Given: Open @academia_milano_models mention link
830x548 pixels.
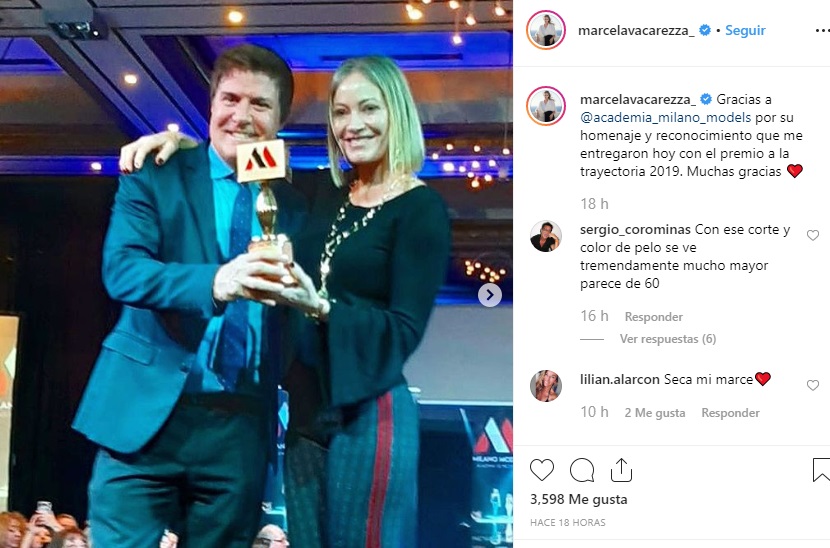Looking at the screenshot, I should (x=665, y=117).
